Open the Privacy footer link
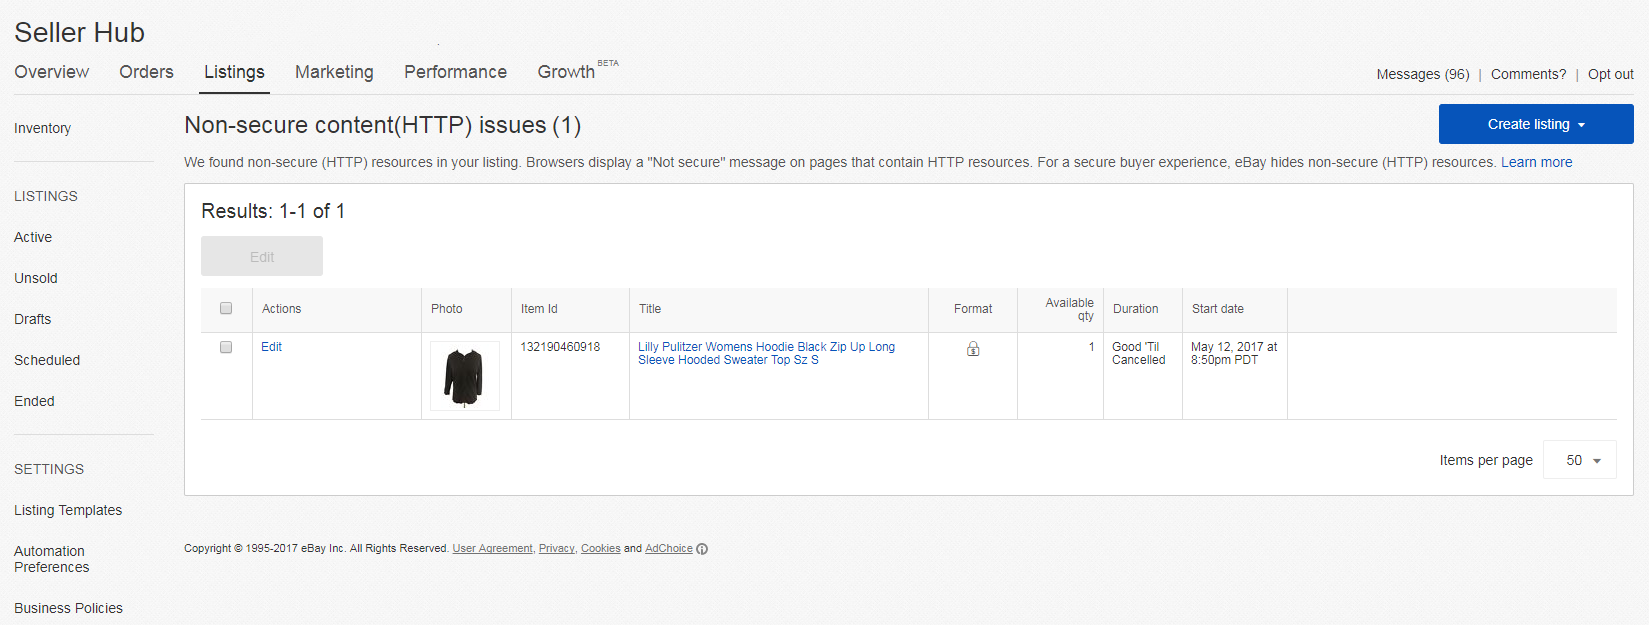 [x=556, y=548]
